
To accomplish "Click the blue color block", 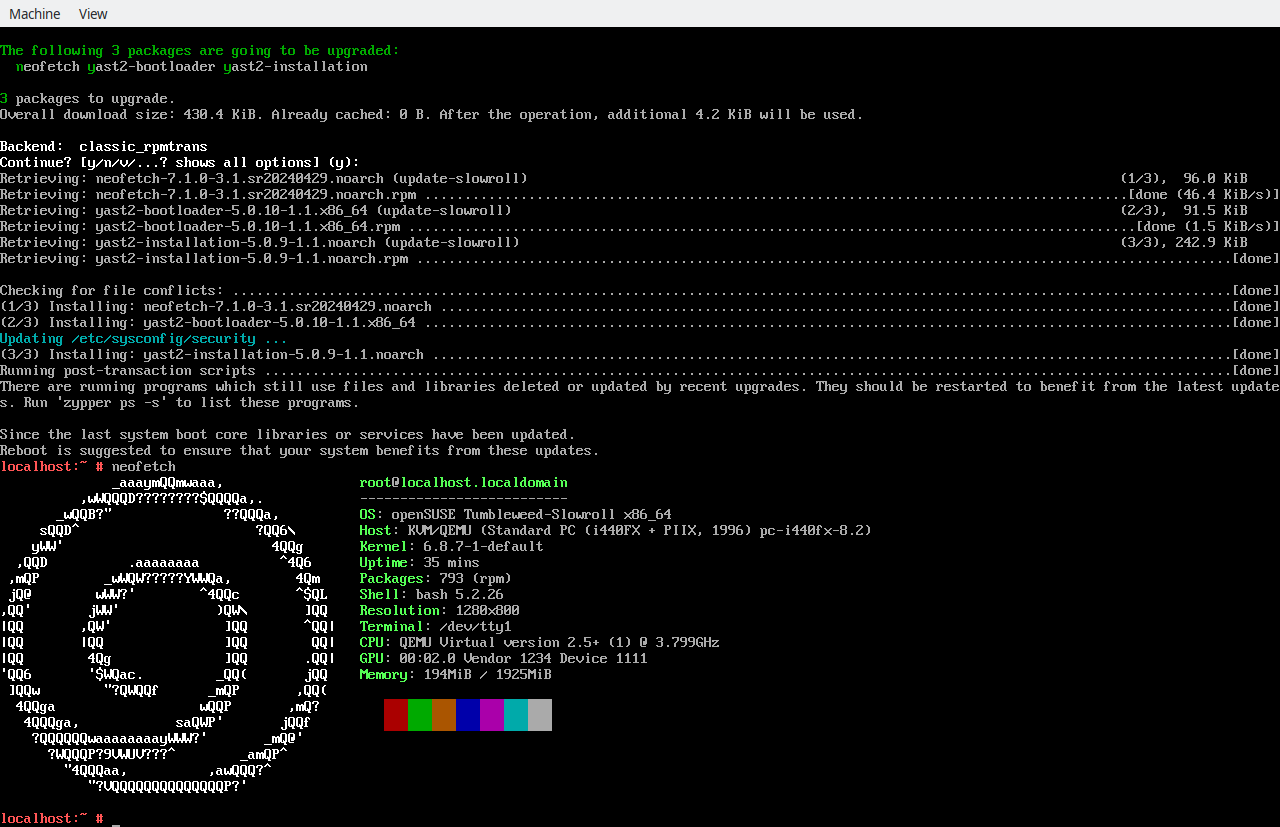I will click(468, 715).
